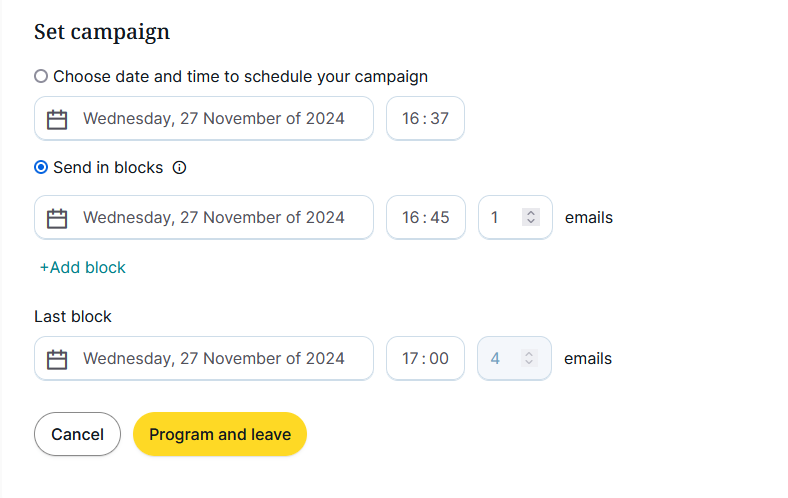Click Program and leave button
The width and height of the screenshot is (788, 498).
tap(220, 435)
